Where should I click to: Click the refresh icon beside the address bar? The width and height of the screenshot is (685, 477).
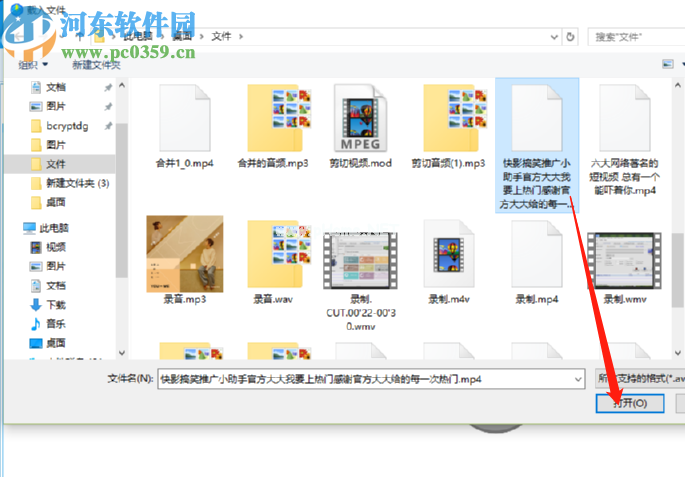[x=570, y=36]
